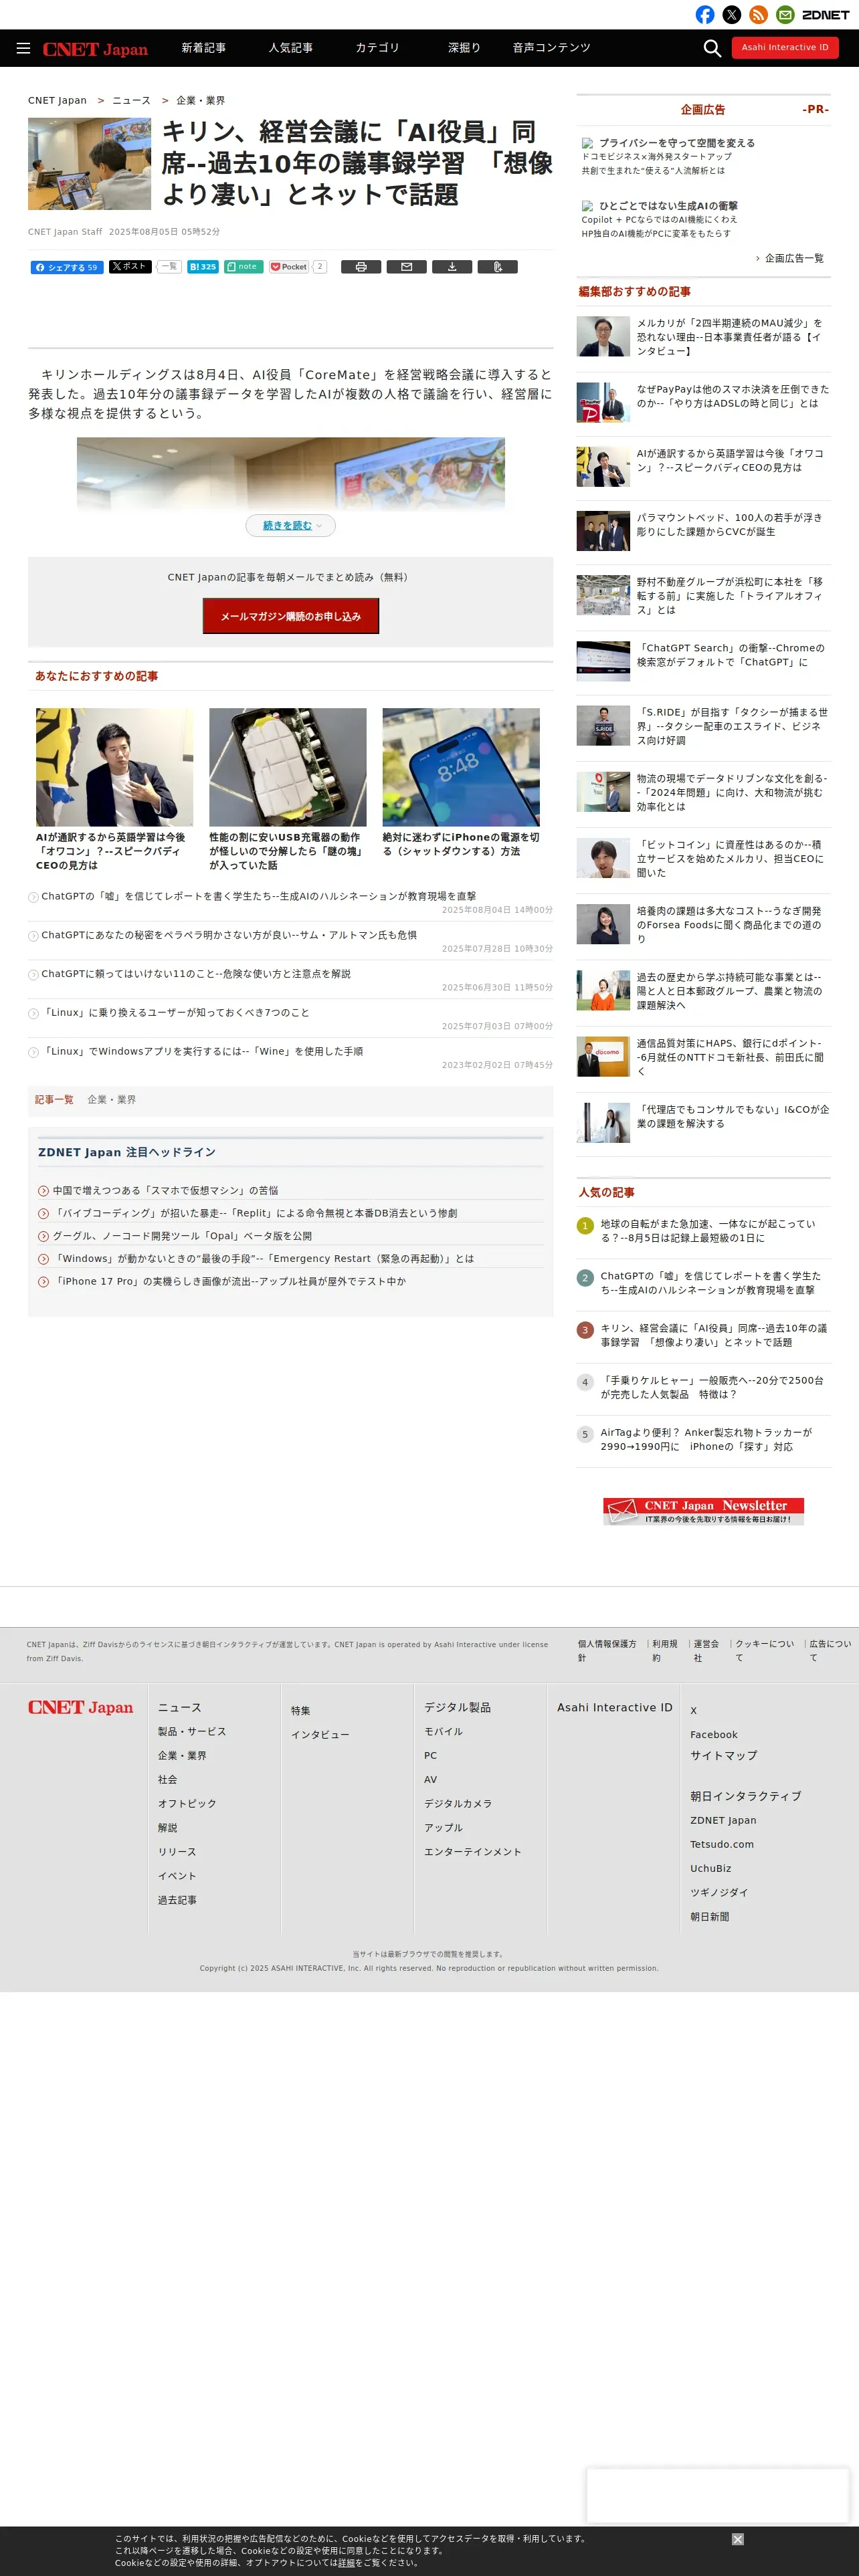Open footer サイトマップ link
The height and width of the screenshot is (2576, 859).
tap(724, 1755)
